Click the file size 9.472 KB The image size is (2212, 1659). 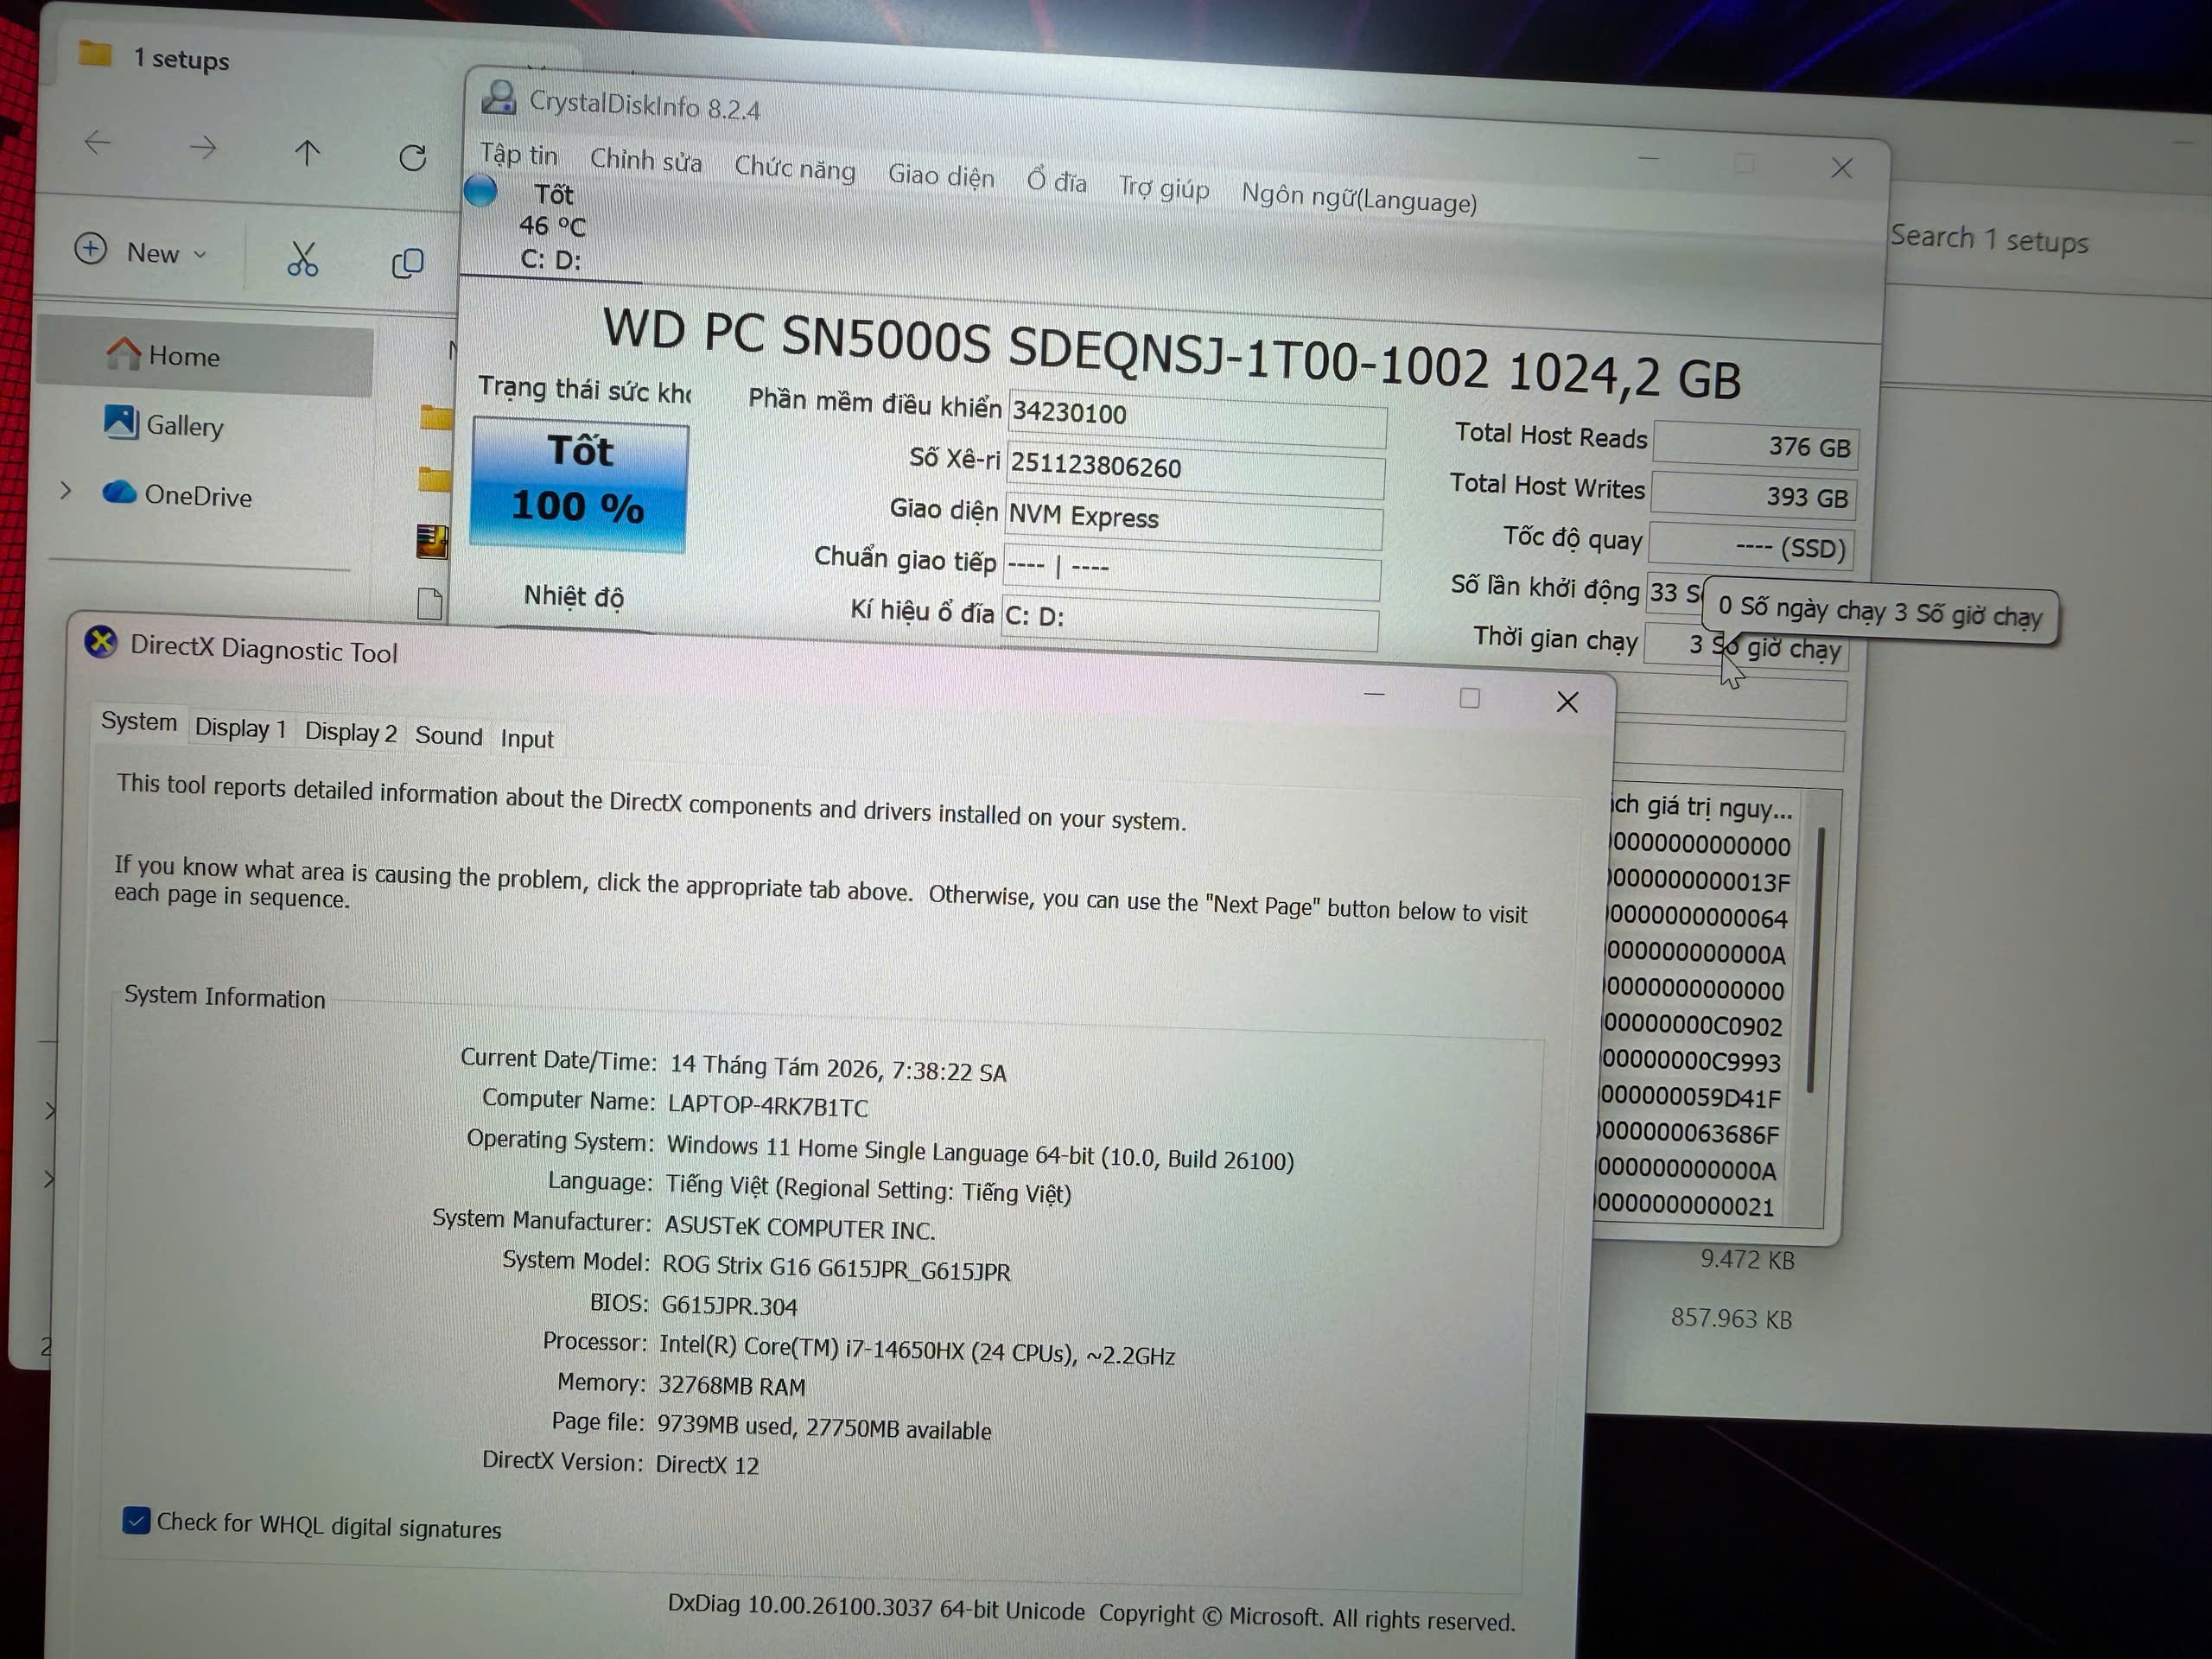tap(1747, 1260)
